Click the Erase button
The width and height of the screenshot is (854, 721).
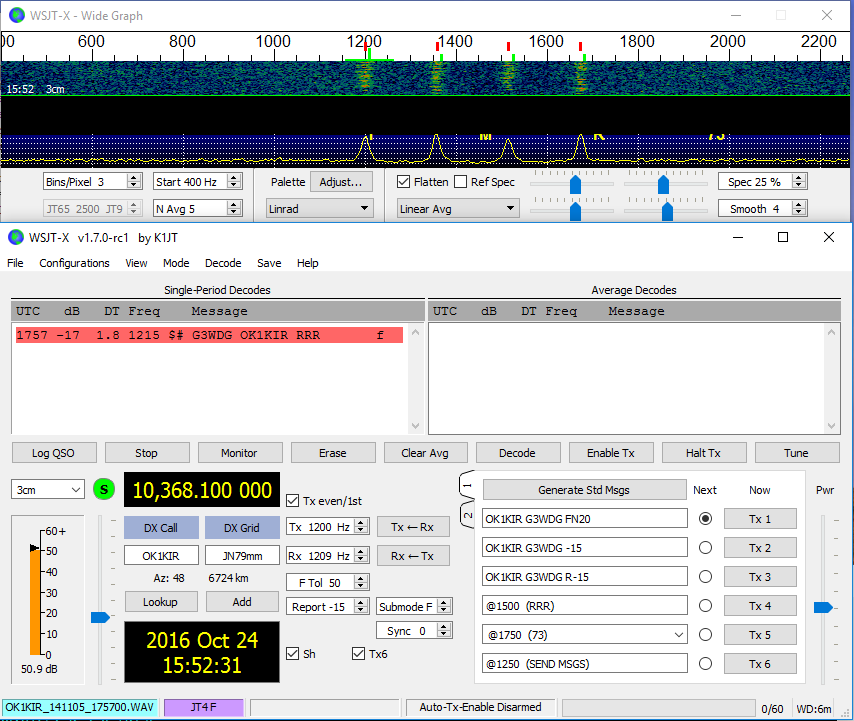(333, 453)
